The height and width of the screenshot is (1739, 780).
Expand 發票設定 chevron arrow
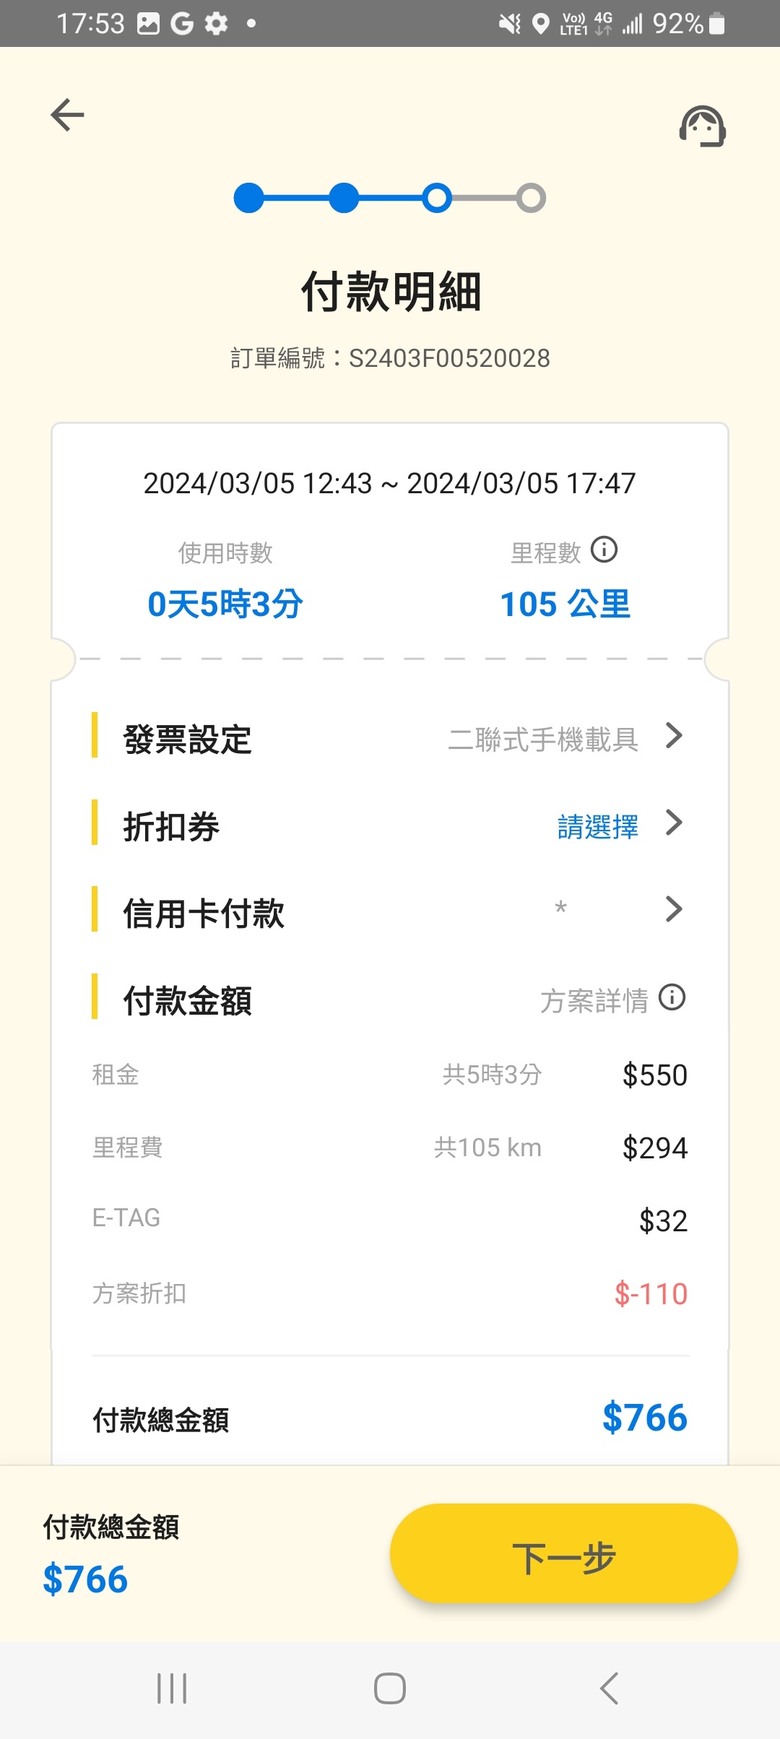[674, 736]
